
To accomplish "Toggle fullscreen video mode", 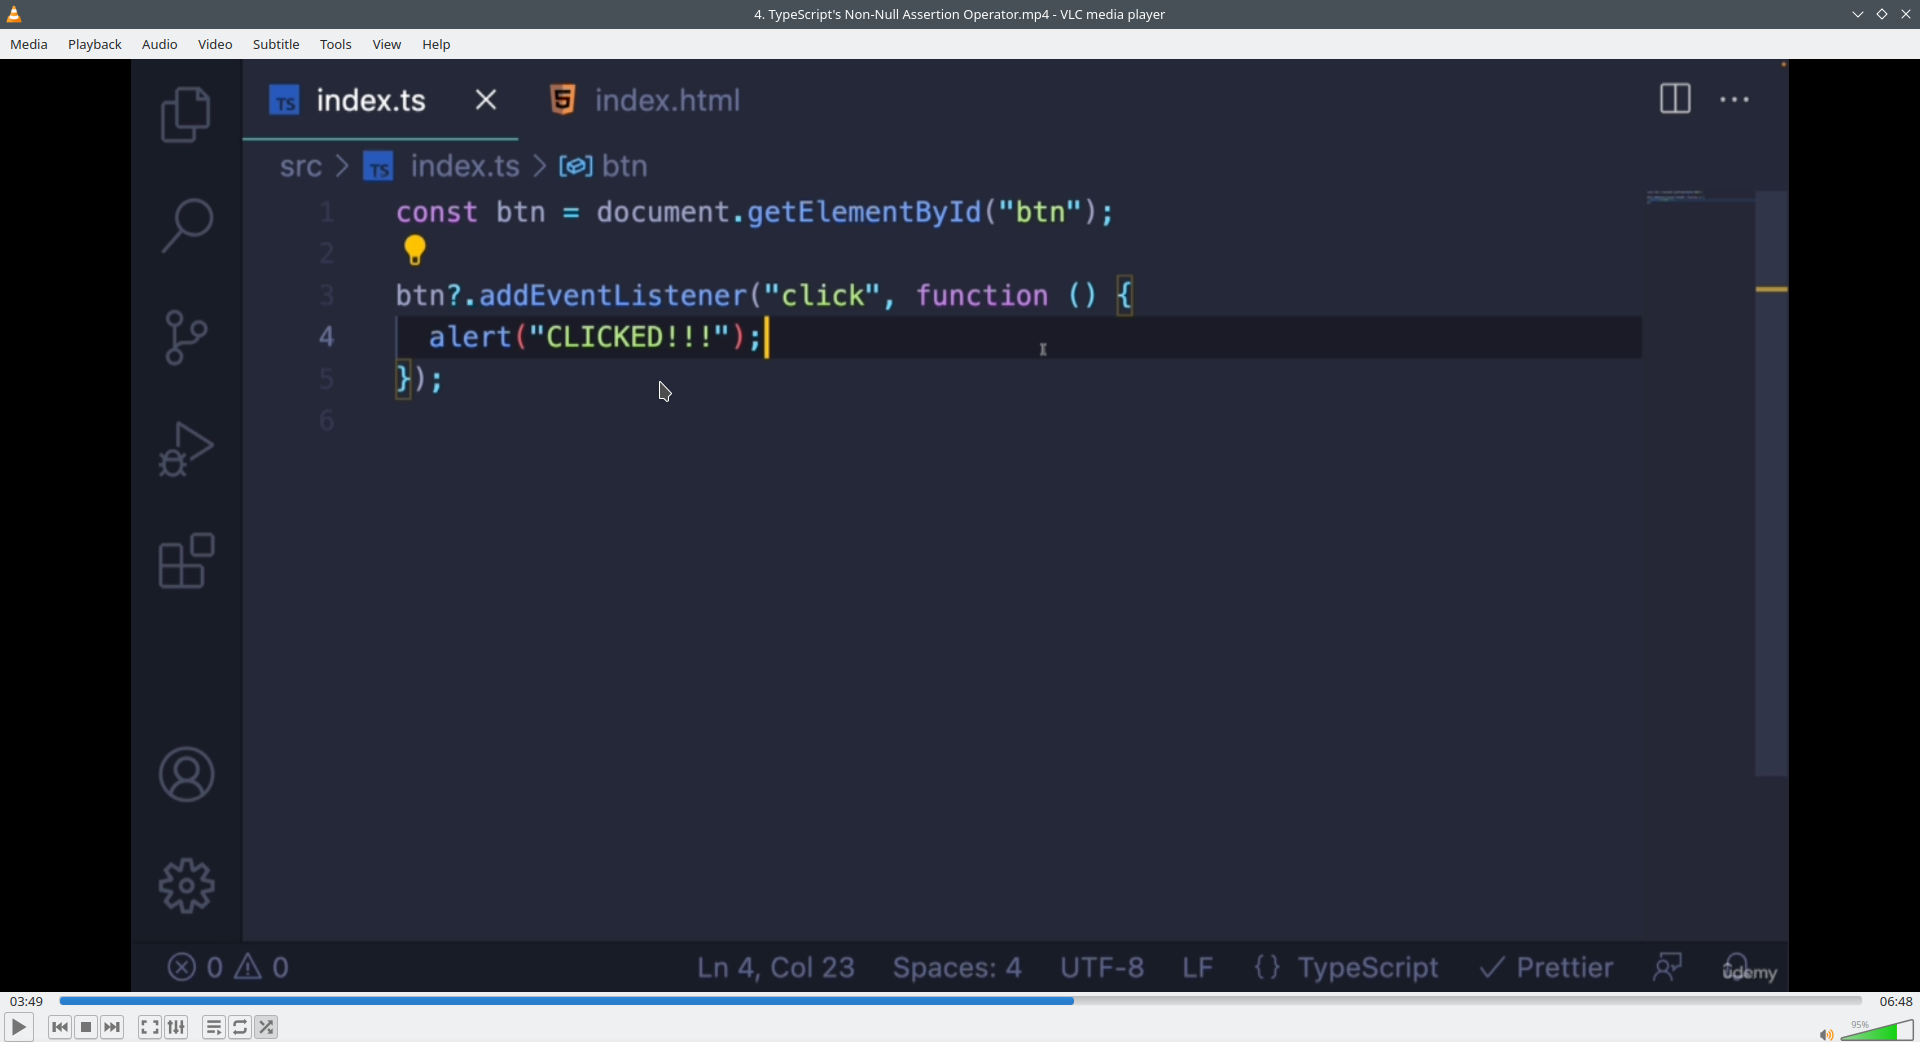I will 150,1027.
